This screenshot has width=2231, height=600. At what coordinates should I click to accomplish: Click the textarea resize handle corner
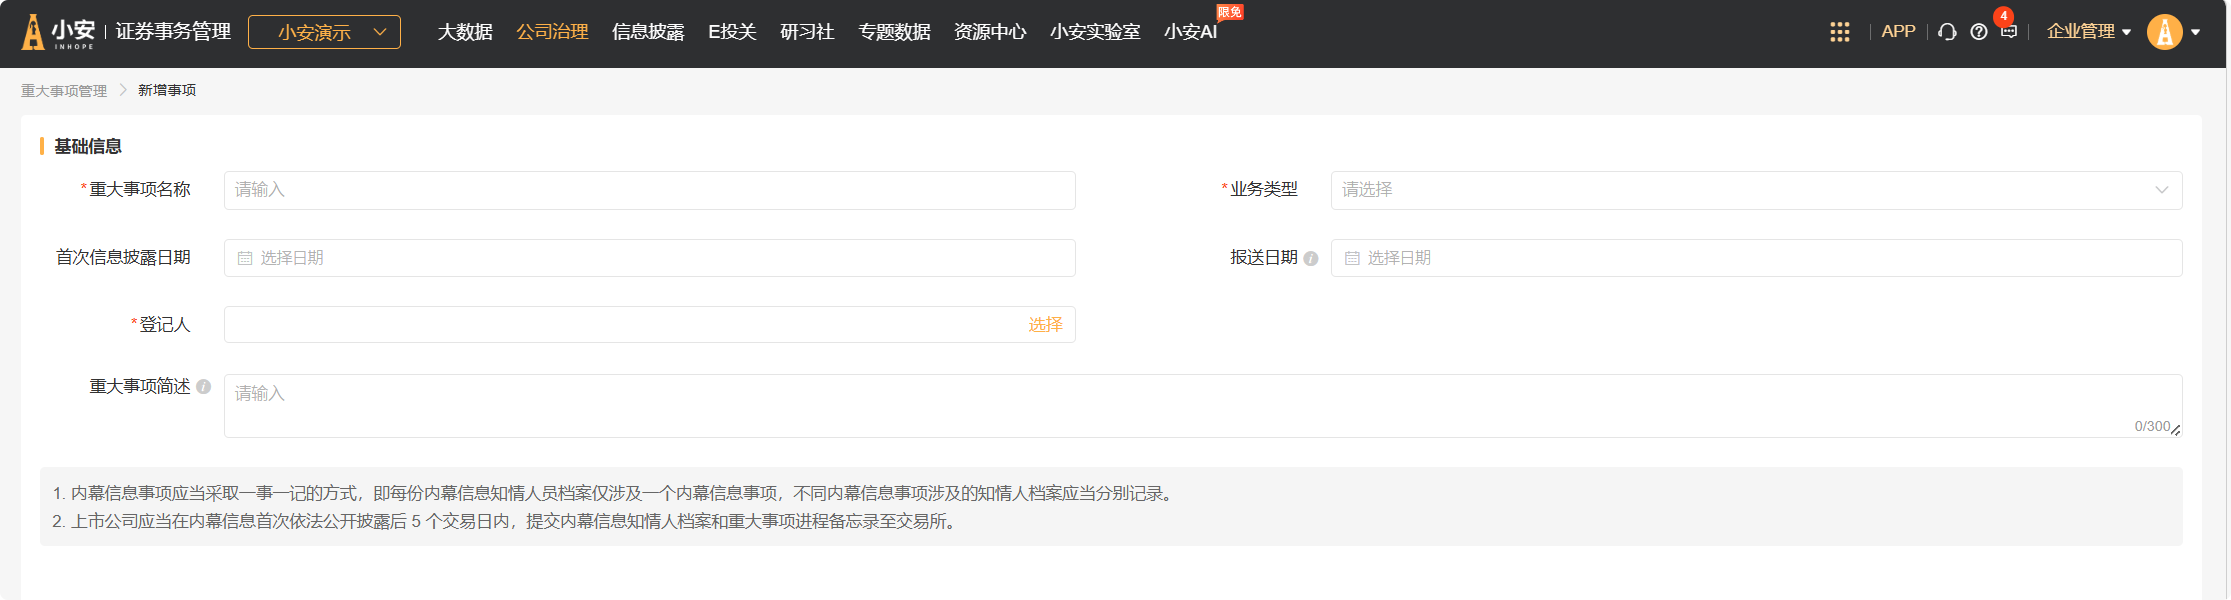[2176, 431]
